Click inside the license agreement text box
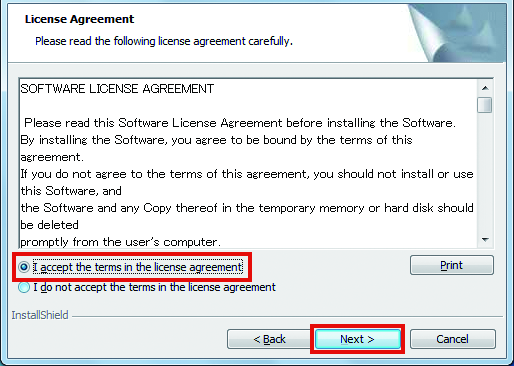This screenshot has width=514, height=366. tap(248, 163)
